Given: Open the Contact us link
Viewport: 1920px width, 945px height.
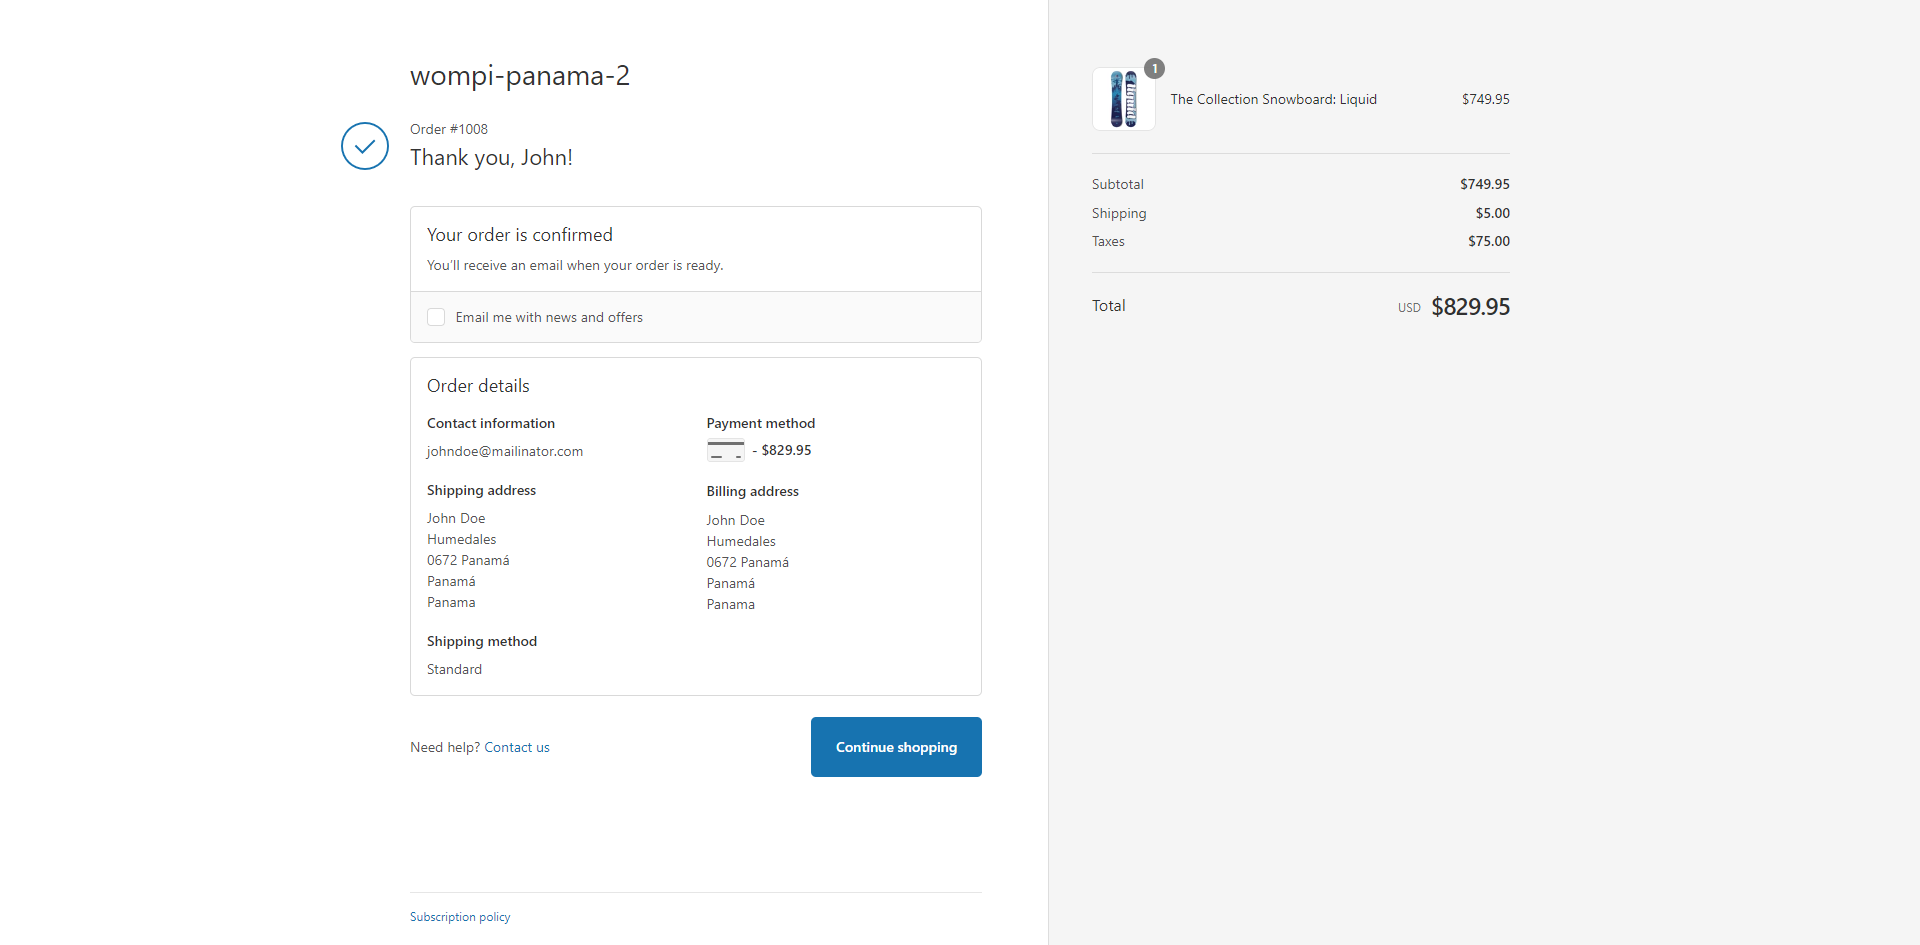Looking at the screenshot, I should (x=516, y=746).
